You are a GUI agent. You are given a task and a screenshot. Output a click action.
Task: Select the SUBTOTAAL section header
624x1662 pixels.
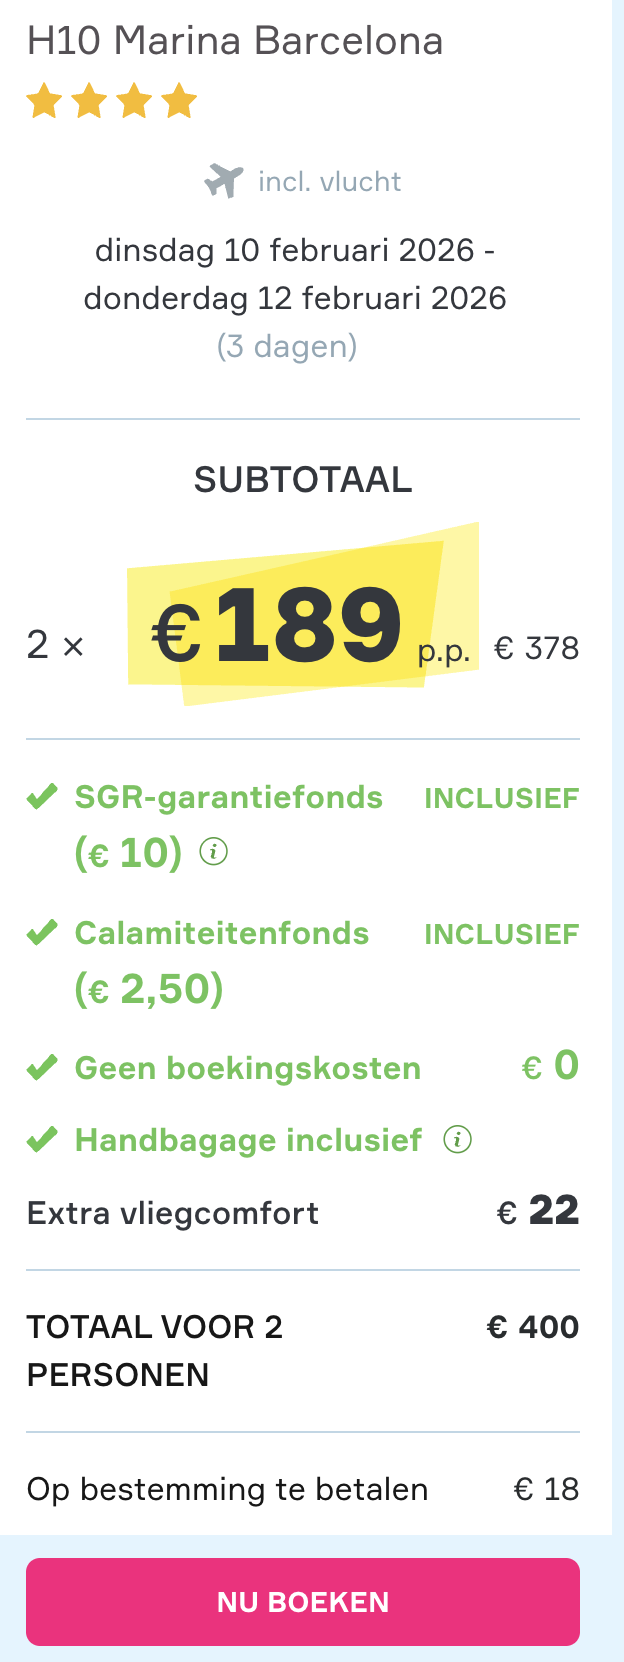pos(304,478)
